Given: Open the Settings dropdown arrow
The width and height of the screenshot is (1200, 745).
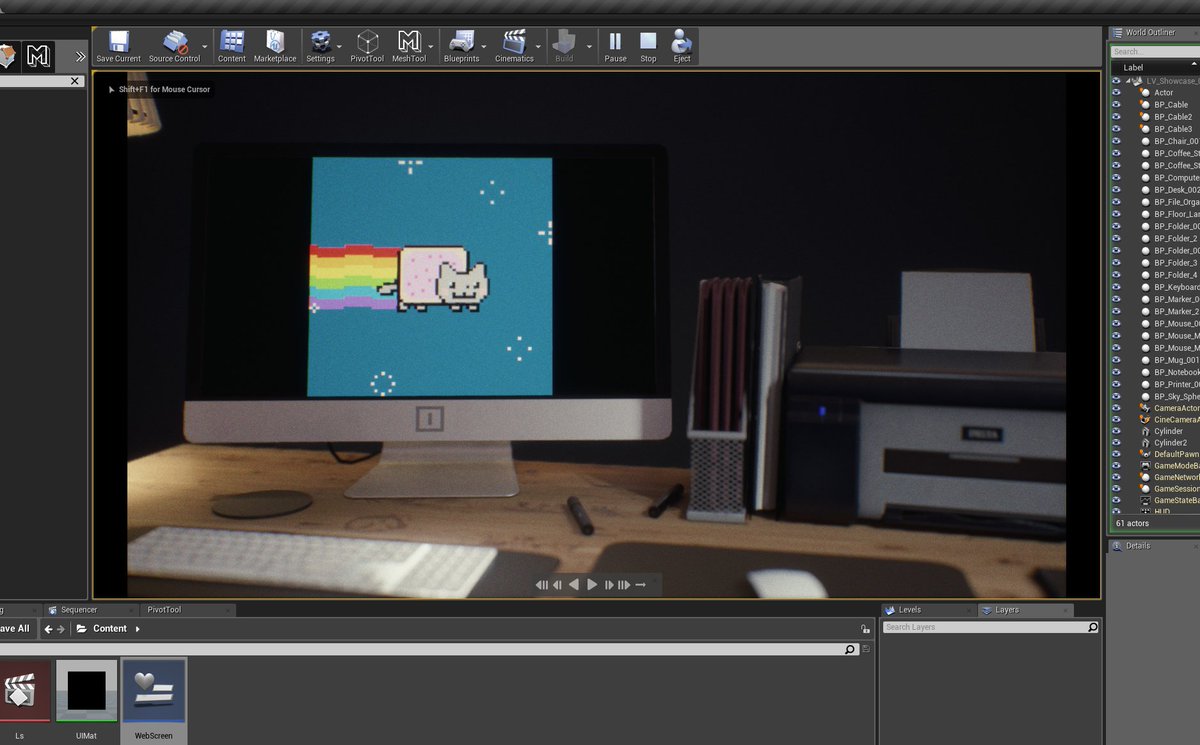Looking at the screenshot, I should click(340, 46).
